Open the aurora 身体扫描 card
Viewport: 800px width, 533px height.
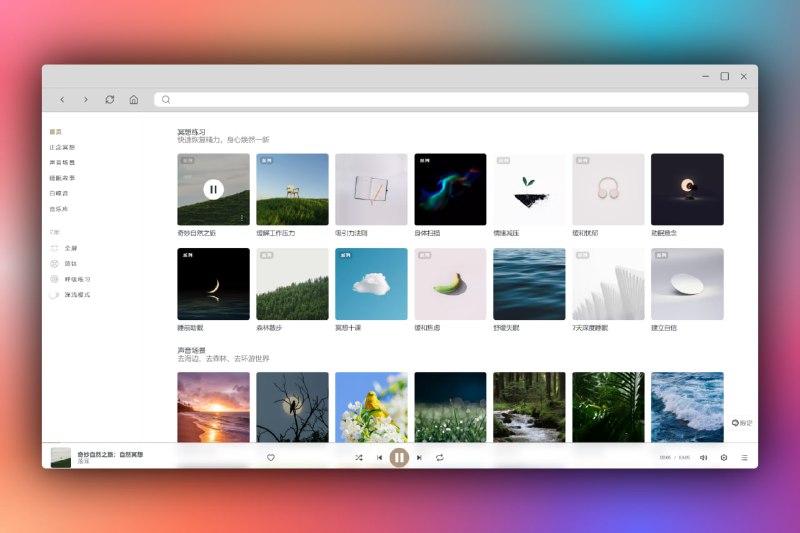450,189
